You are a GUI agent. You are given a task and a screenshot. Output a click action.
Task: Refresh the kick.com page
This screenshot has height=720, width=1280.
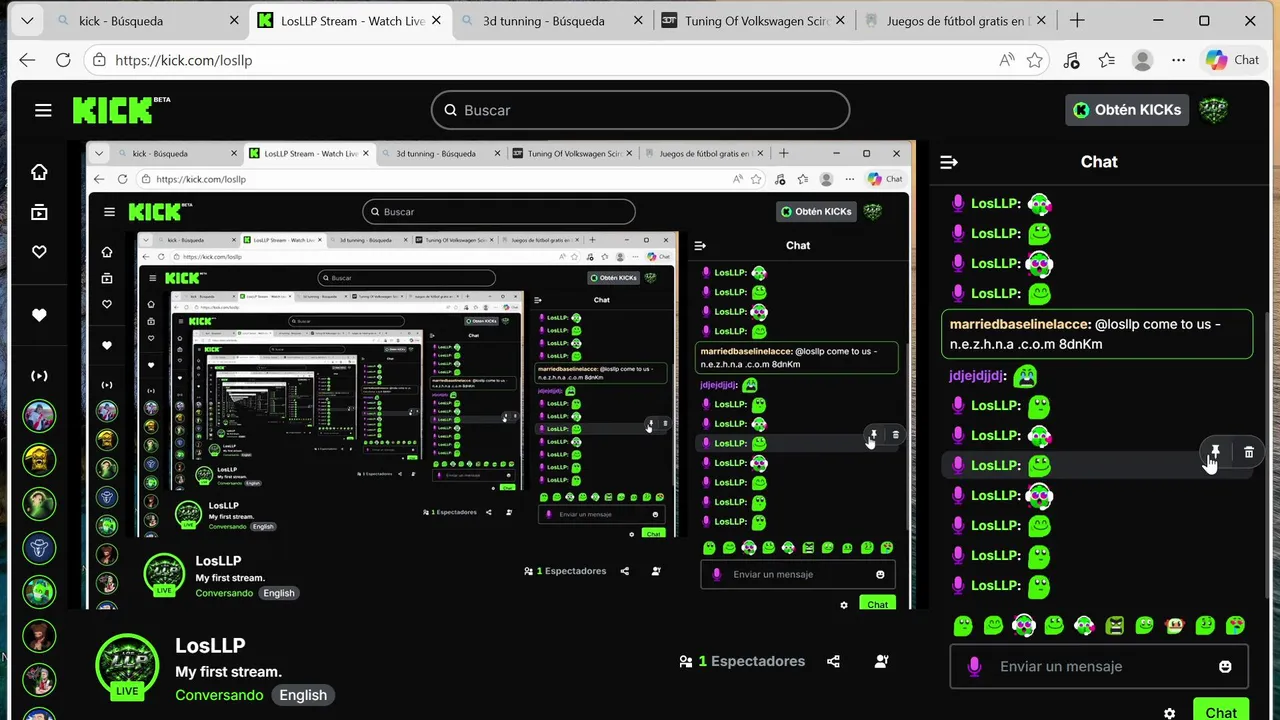tap(63, 60)
